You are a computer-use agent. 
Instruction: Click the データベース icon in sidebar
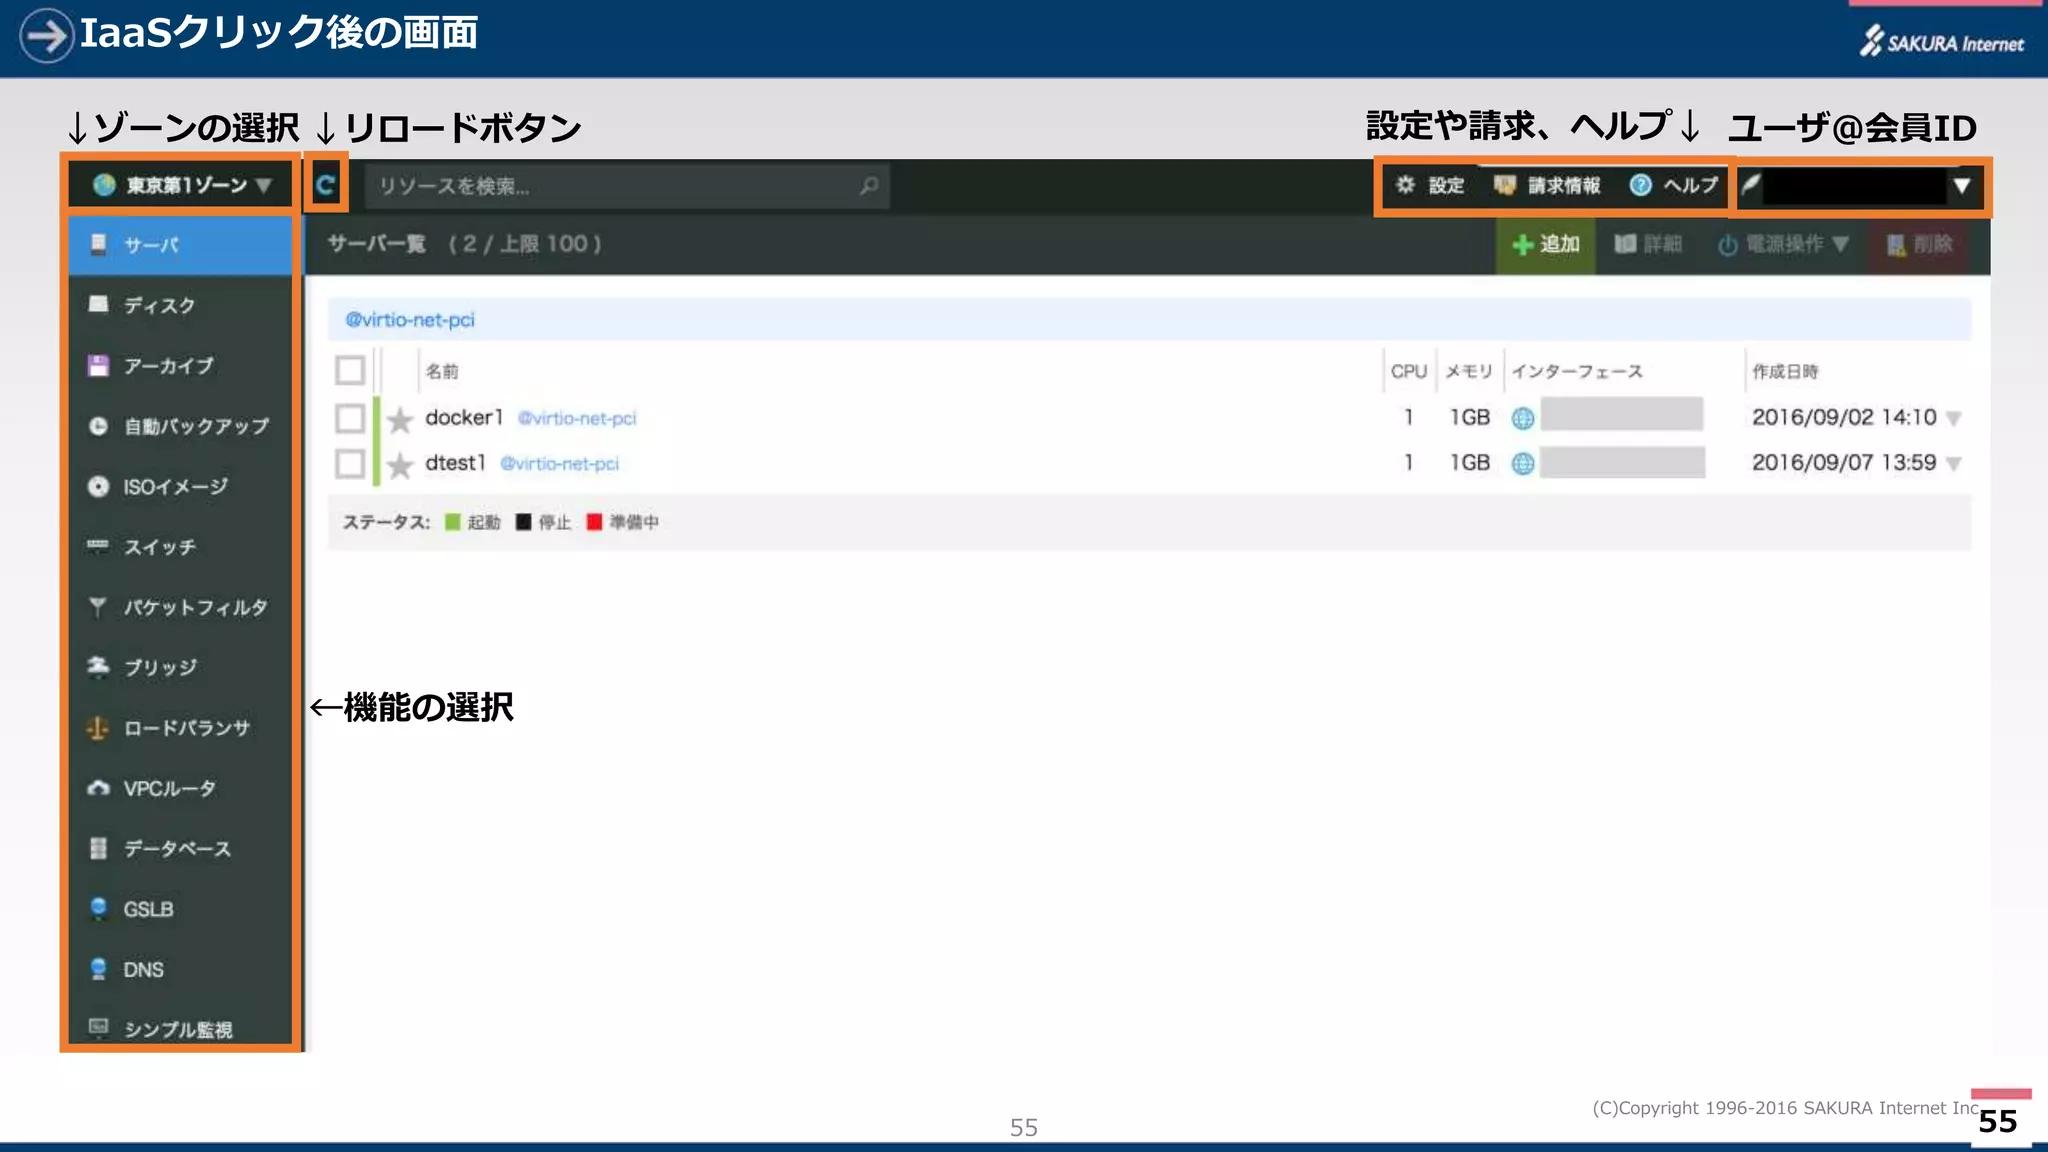(97, 848)
